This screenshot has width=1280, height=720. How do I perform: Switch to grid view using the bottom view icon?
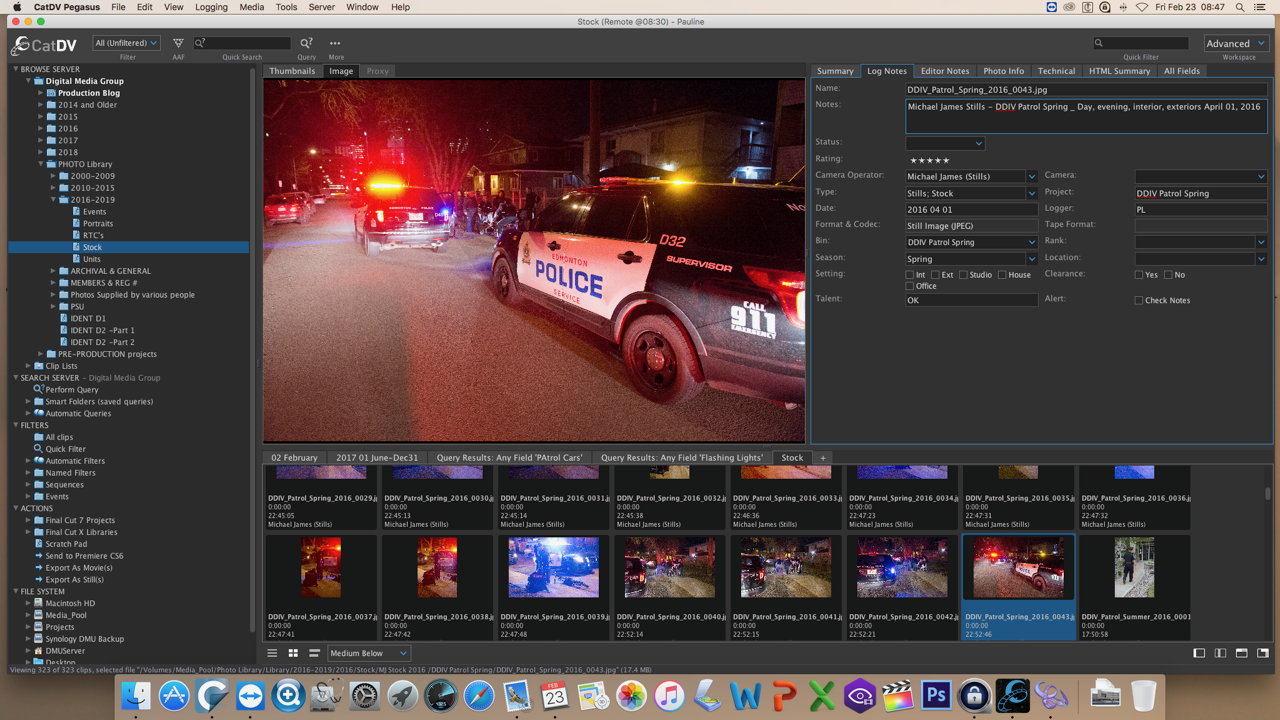[x=294, y=652]
